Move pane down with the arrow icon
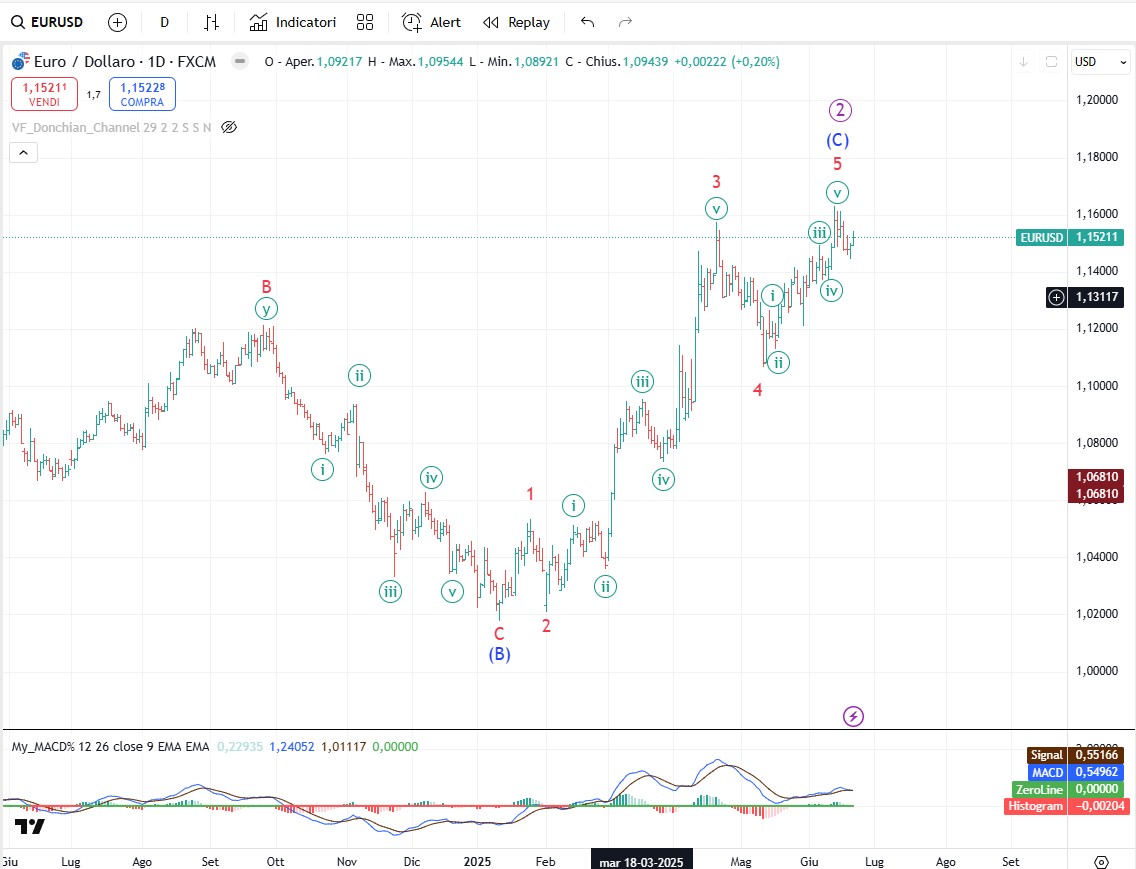 [x=1023, y=62]
